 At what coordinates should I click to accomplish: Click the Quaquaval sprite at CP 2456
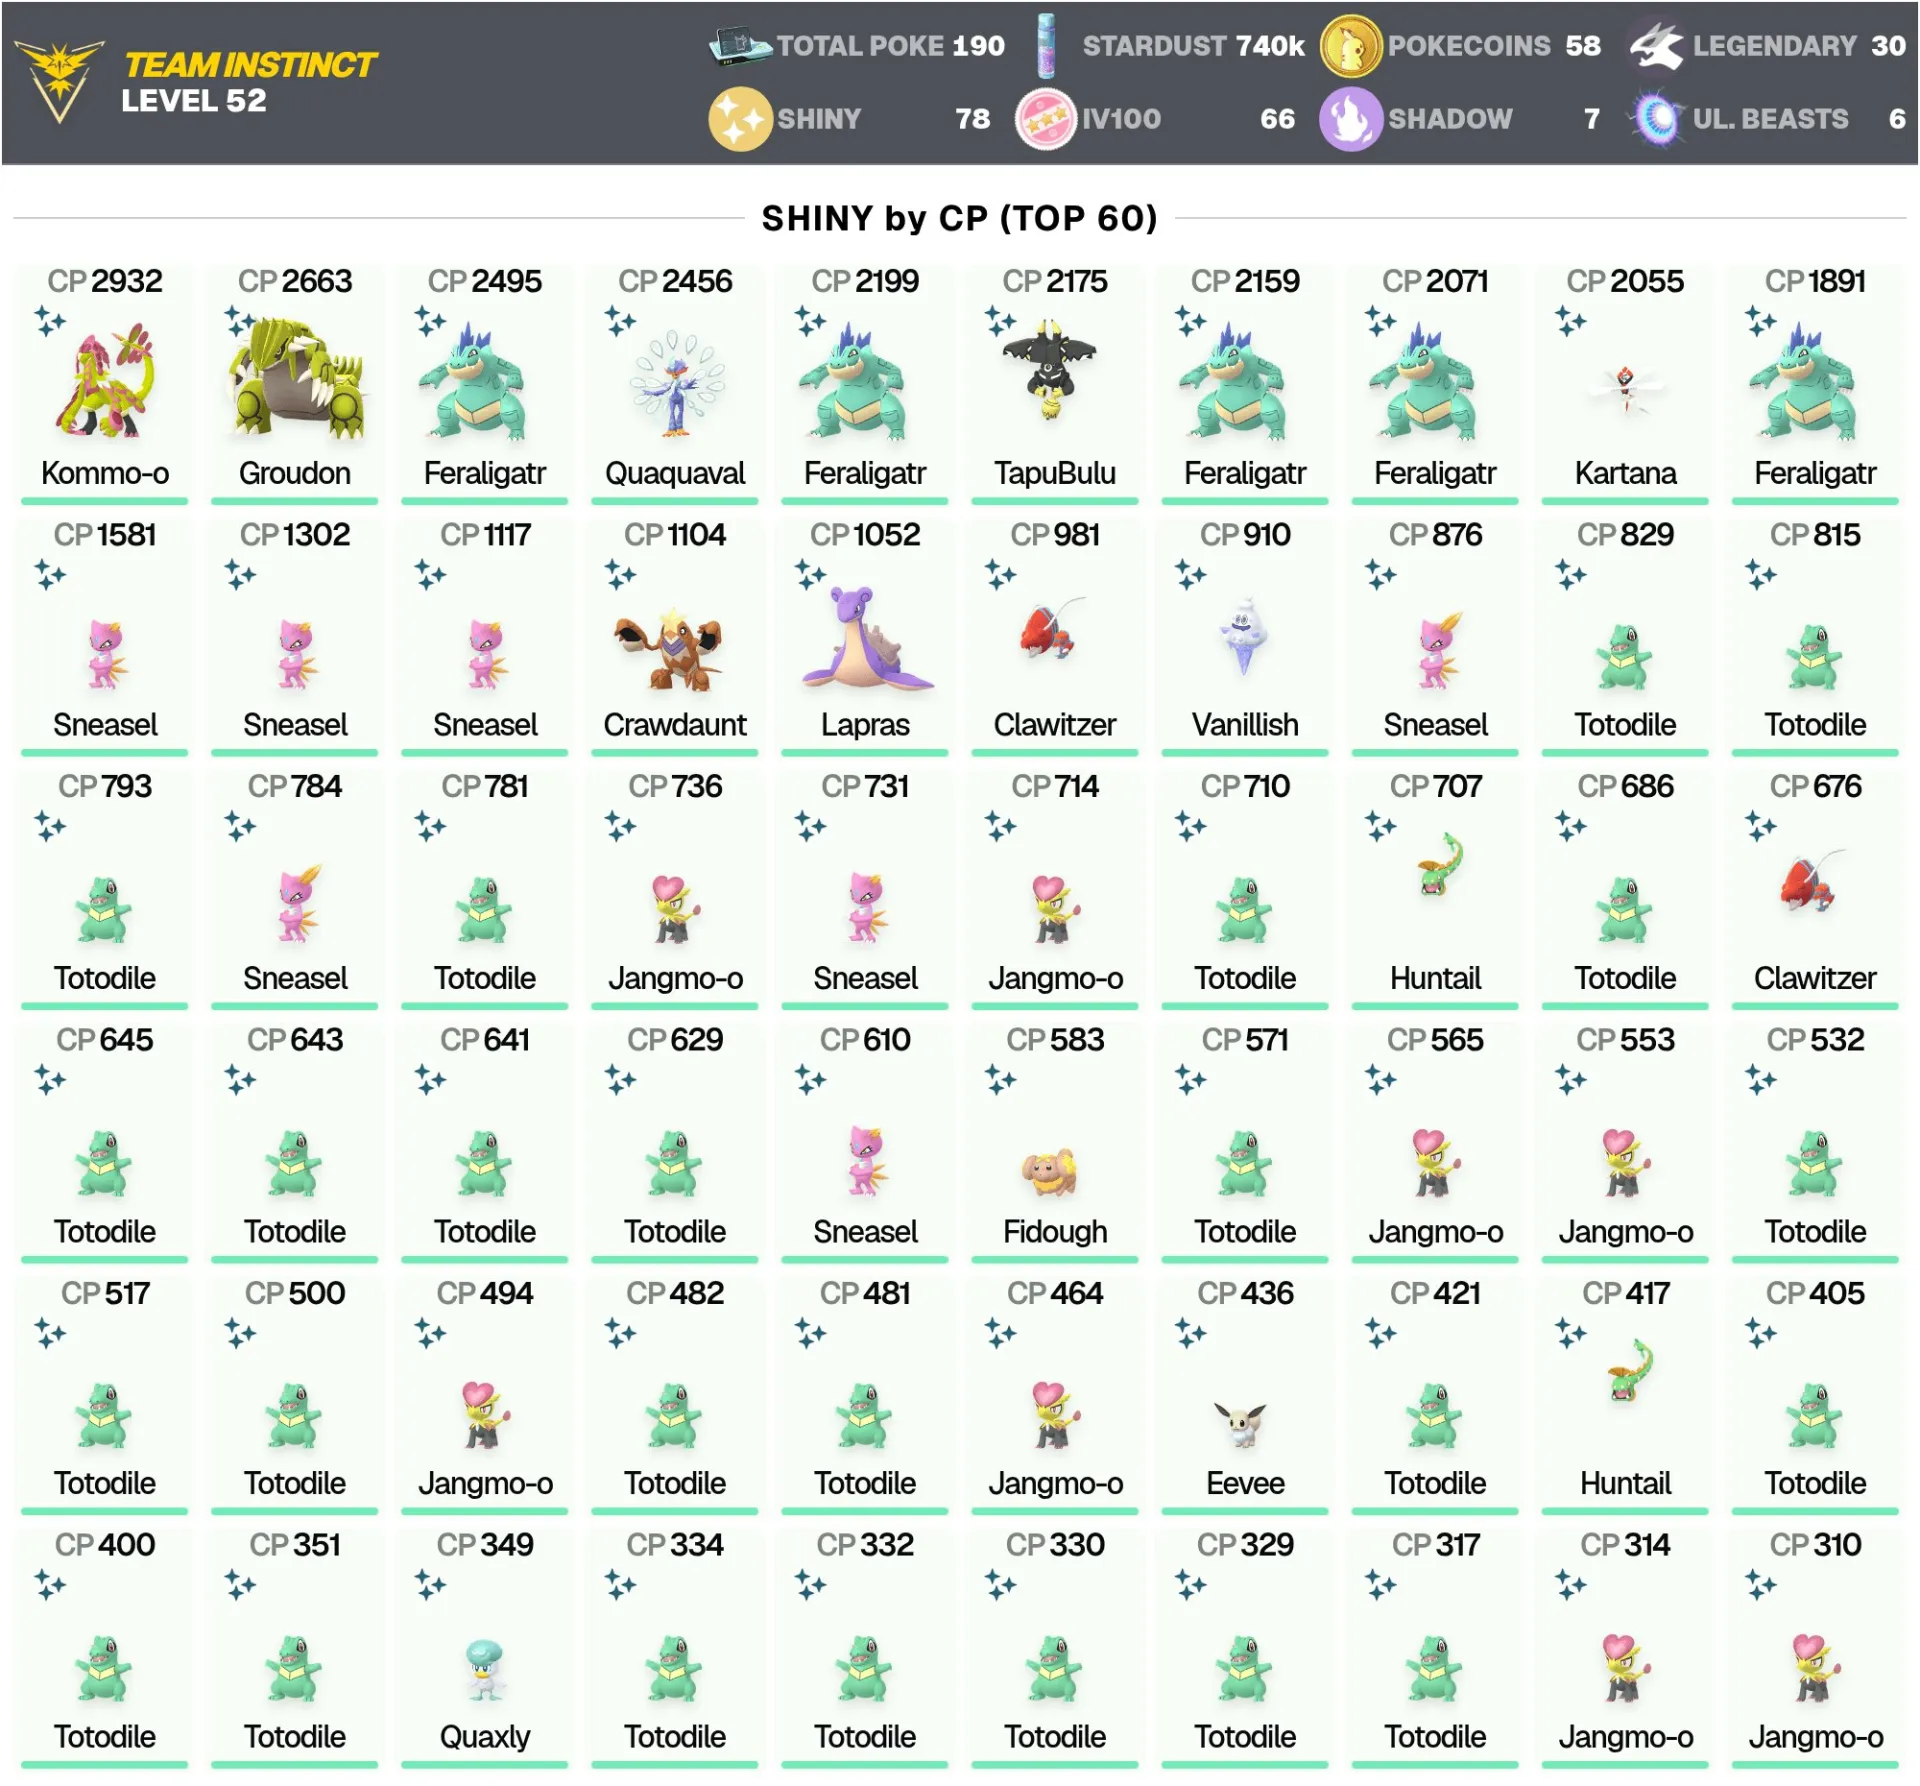[x=676, y=385]
